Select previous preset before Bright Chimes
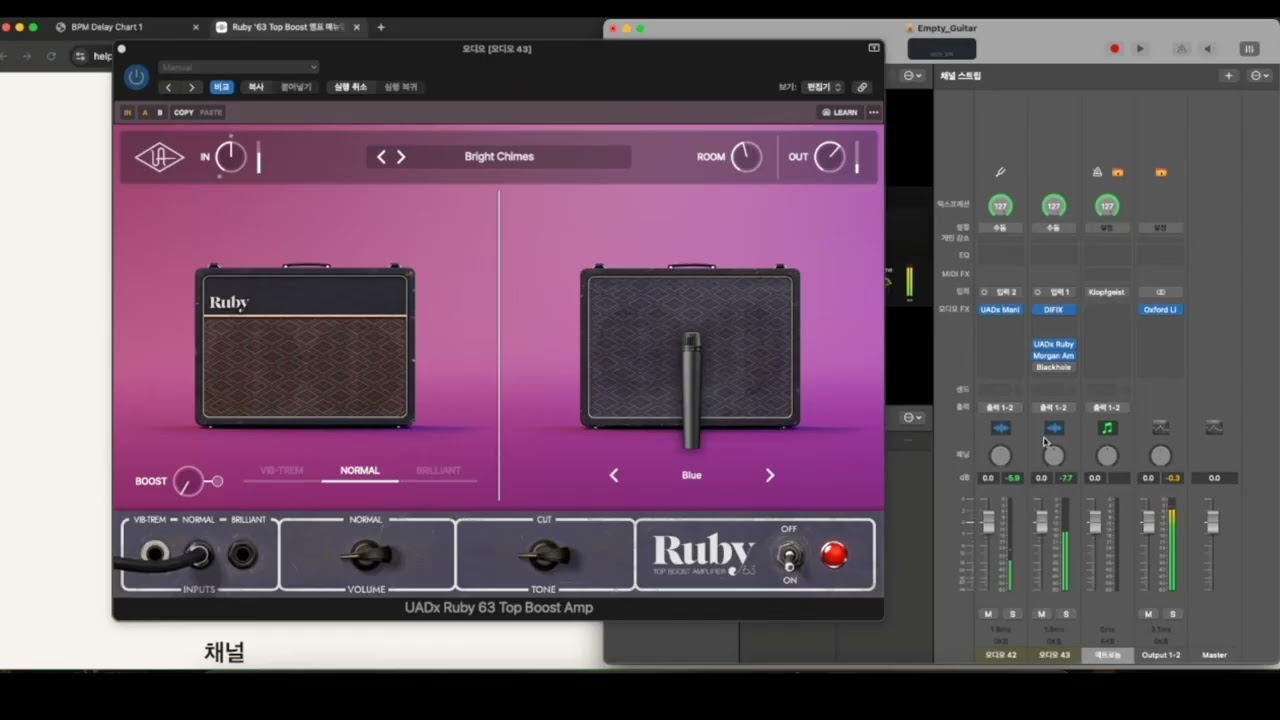The image size is (1280, 720). coord(381,157)
